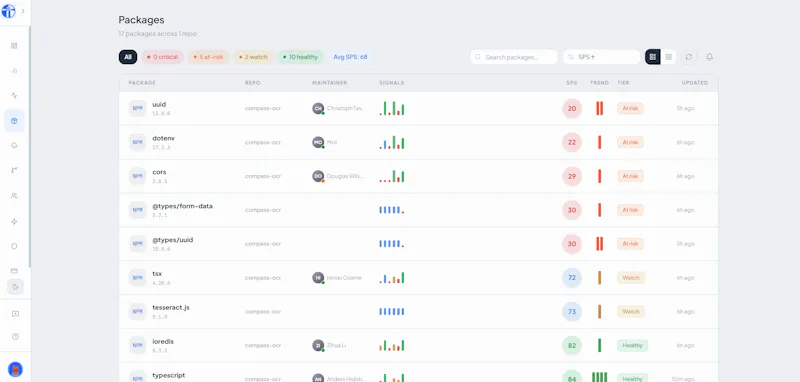Open the ioredis package name

click(x=163, y=341)
